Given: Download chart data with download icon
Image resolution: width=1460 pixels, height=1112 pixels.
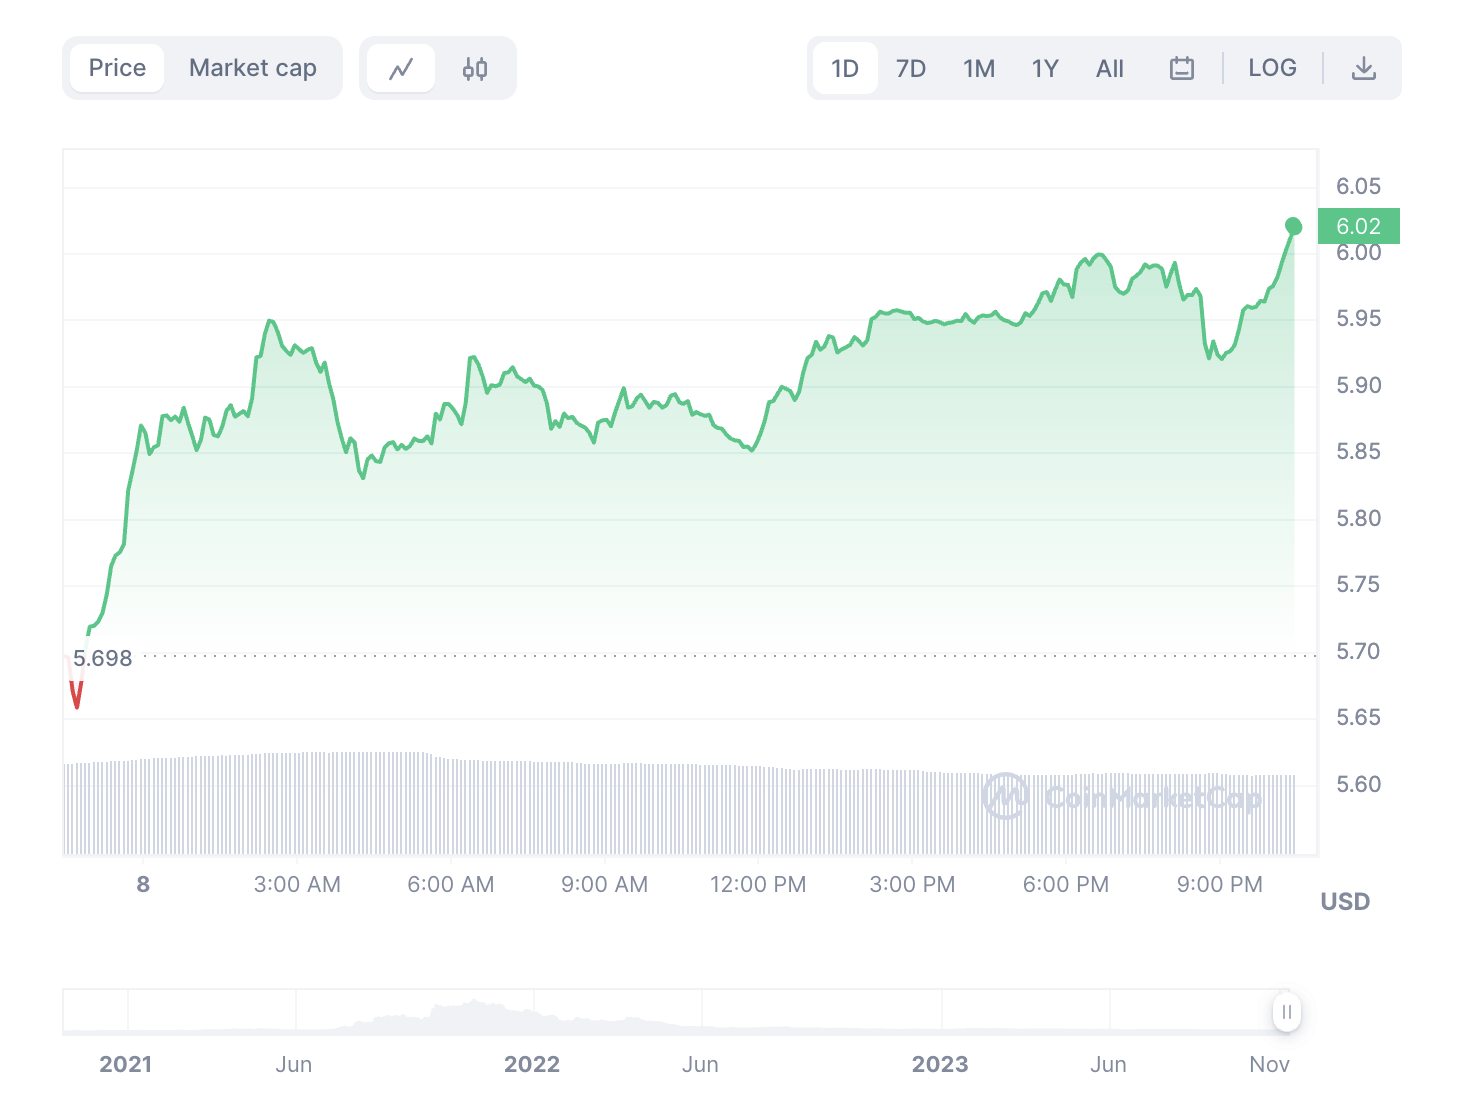Looking at the screenshot, I should pyautogui.click(x=1363, y=69).
